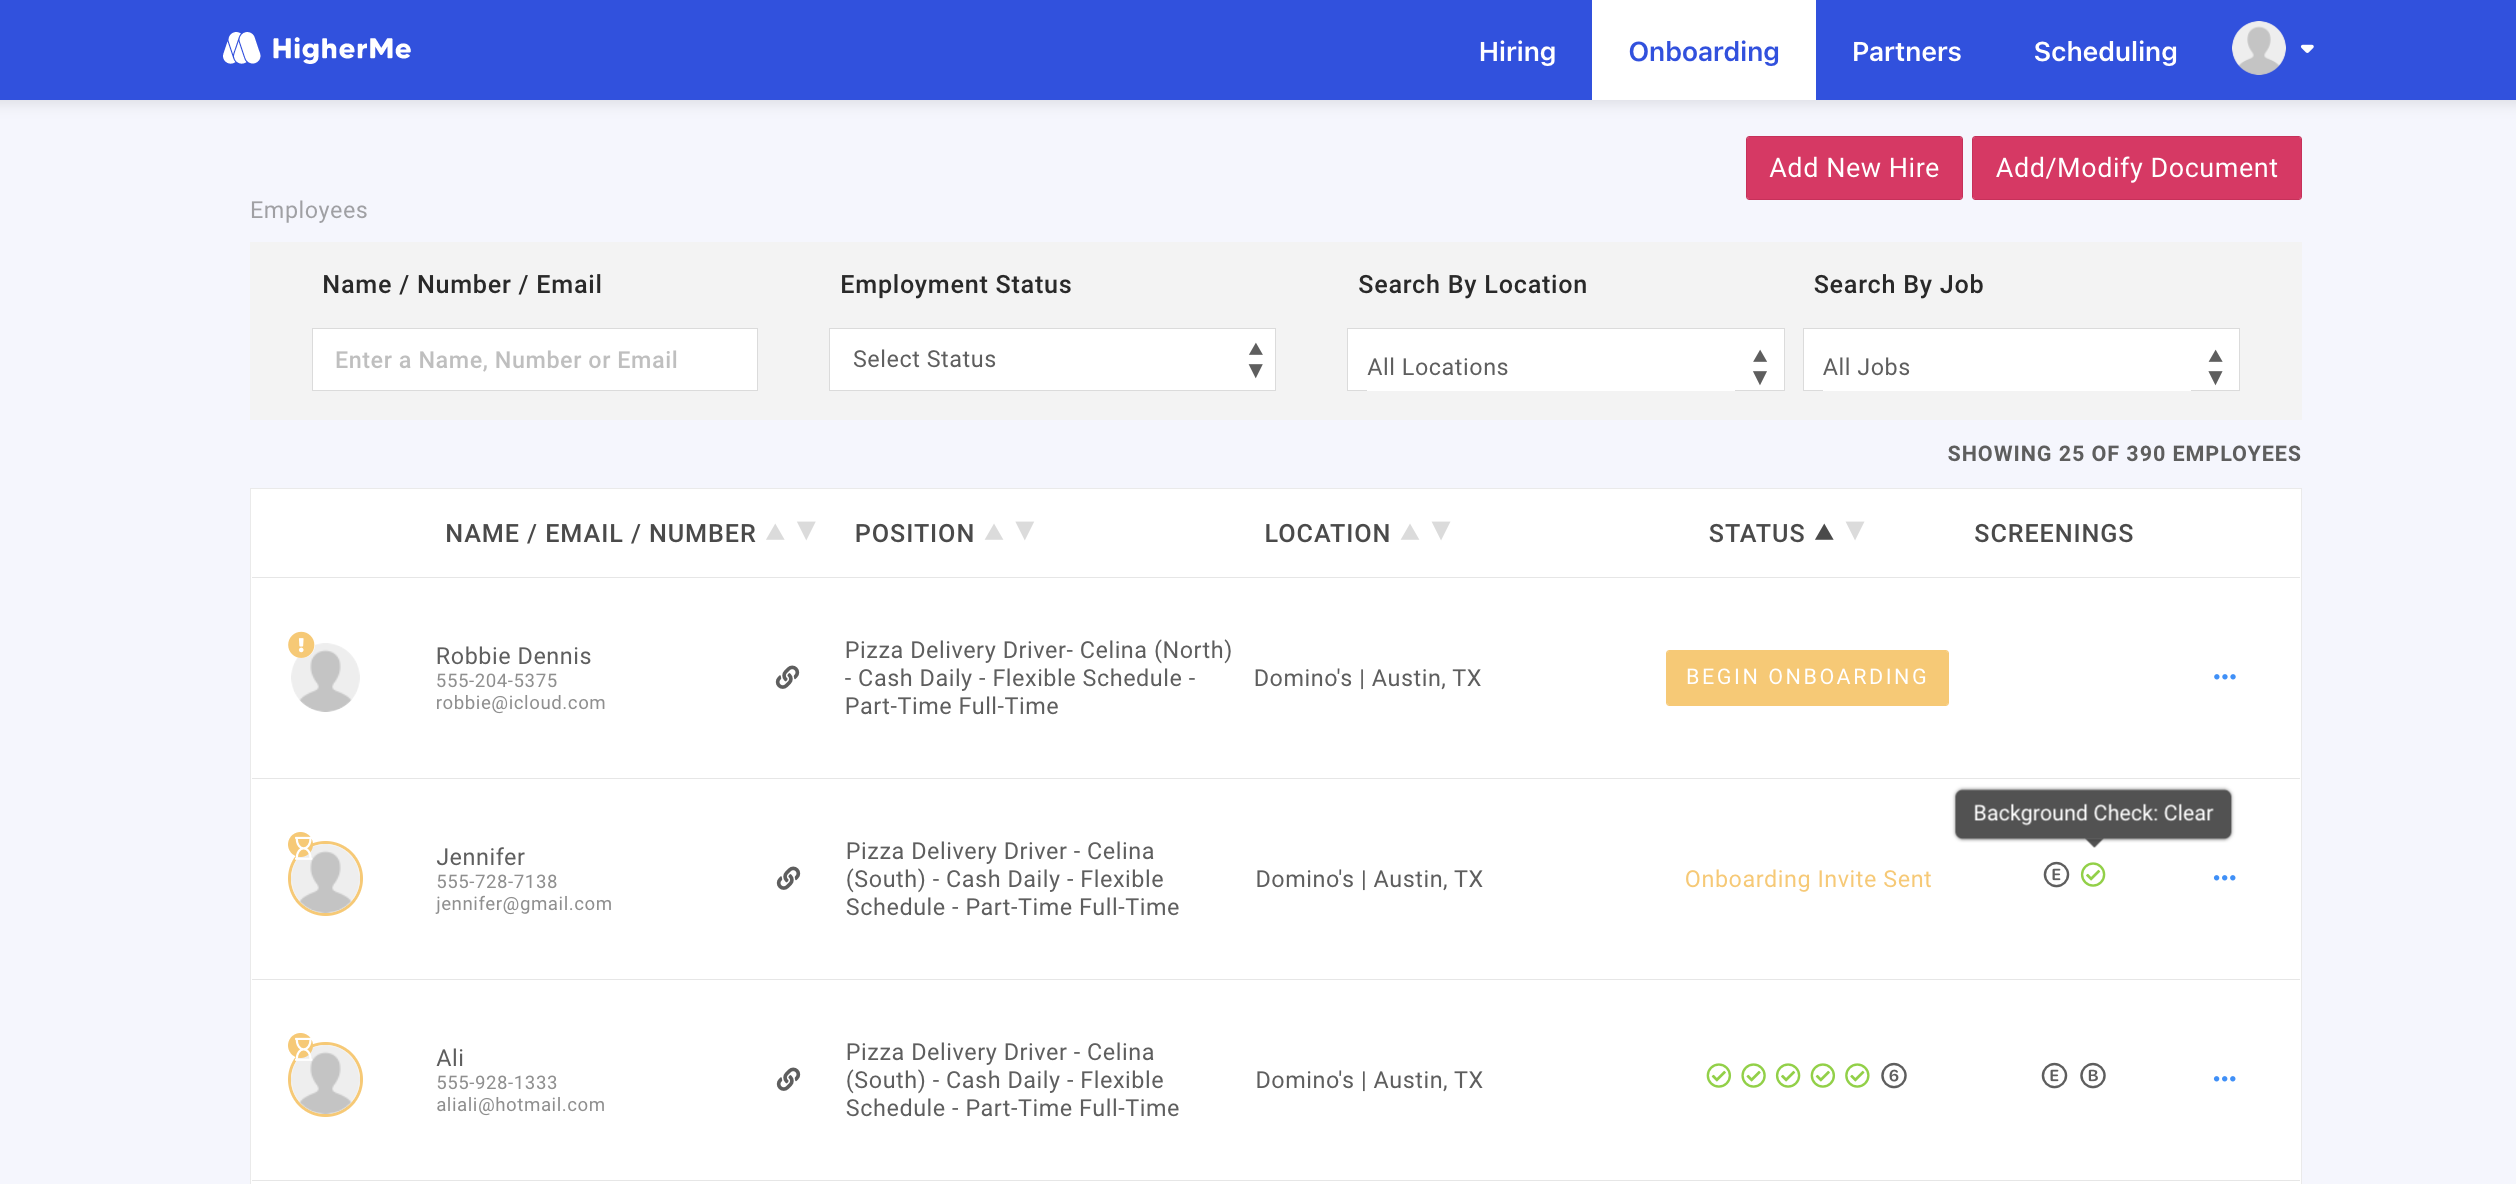Image resolution: width=2516 pixels, height=1184 pixels.
Task: Click Ali's step 6 onboarding progress circle
Action: click(x=1894, y=1076)
